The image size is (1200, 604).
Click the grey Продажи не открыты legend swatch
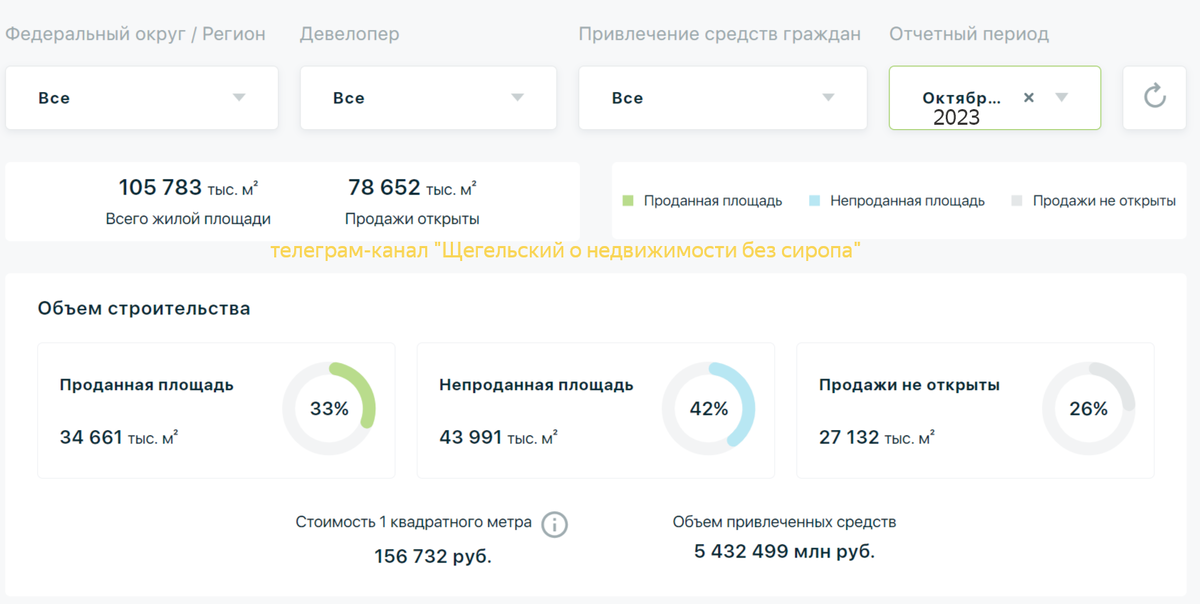pos(1017,201)
